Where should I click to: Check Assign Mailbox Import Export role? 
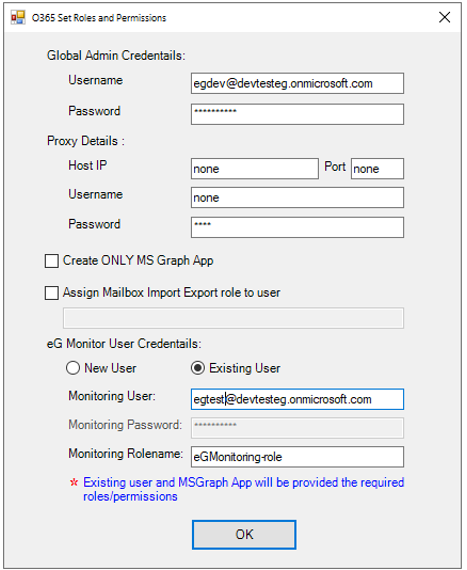(52, 293)
